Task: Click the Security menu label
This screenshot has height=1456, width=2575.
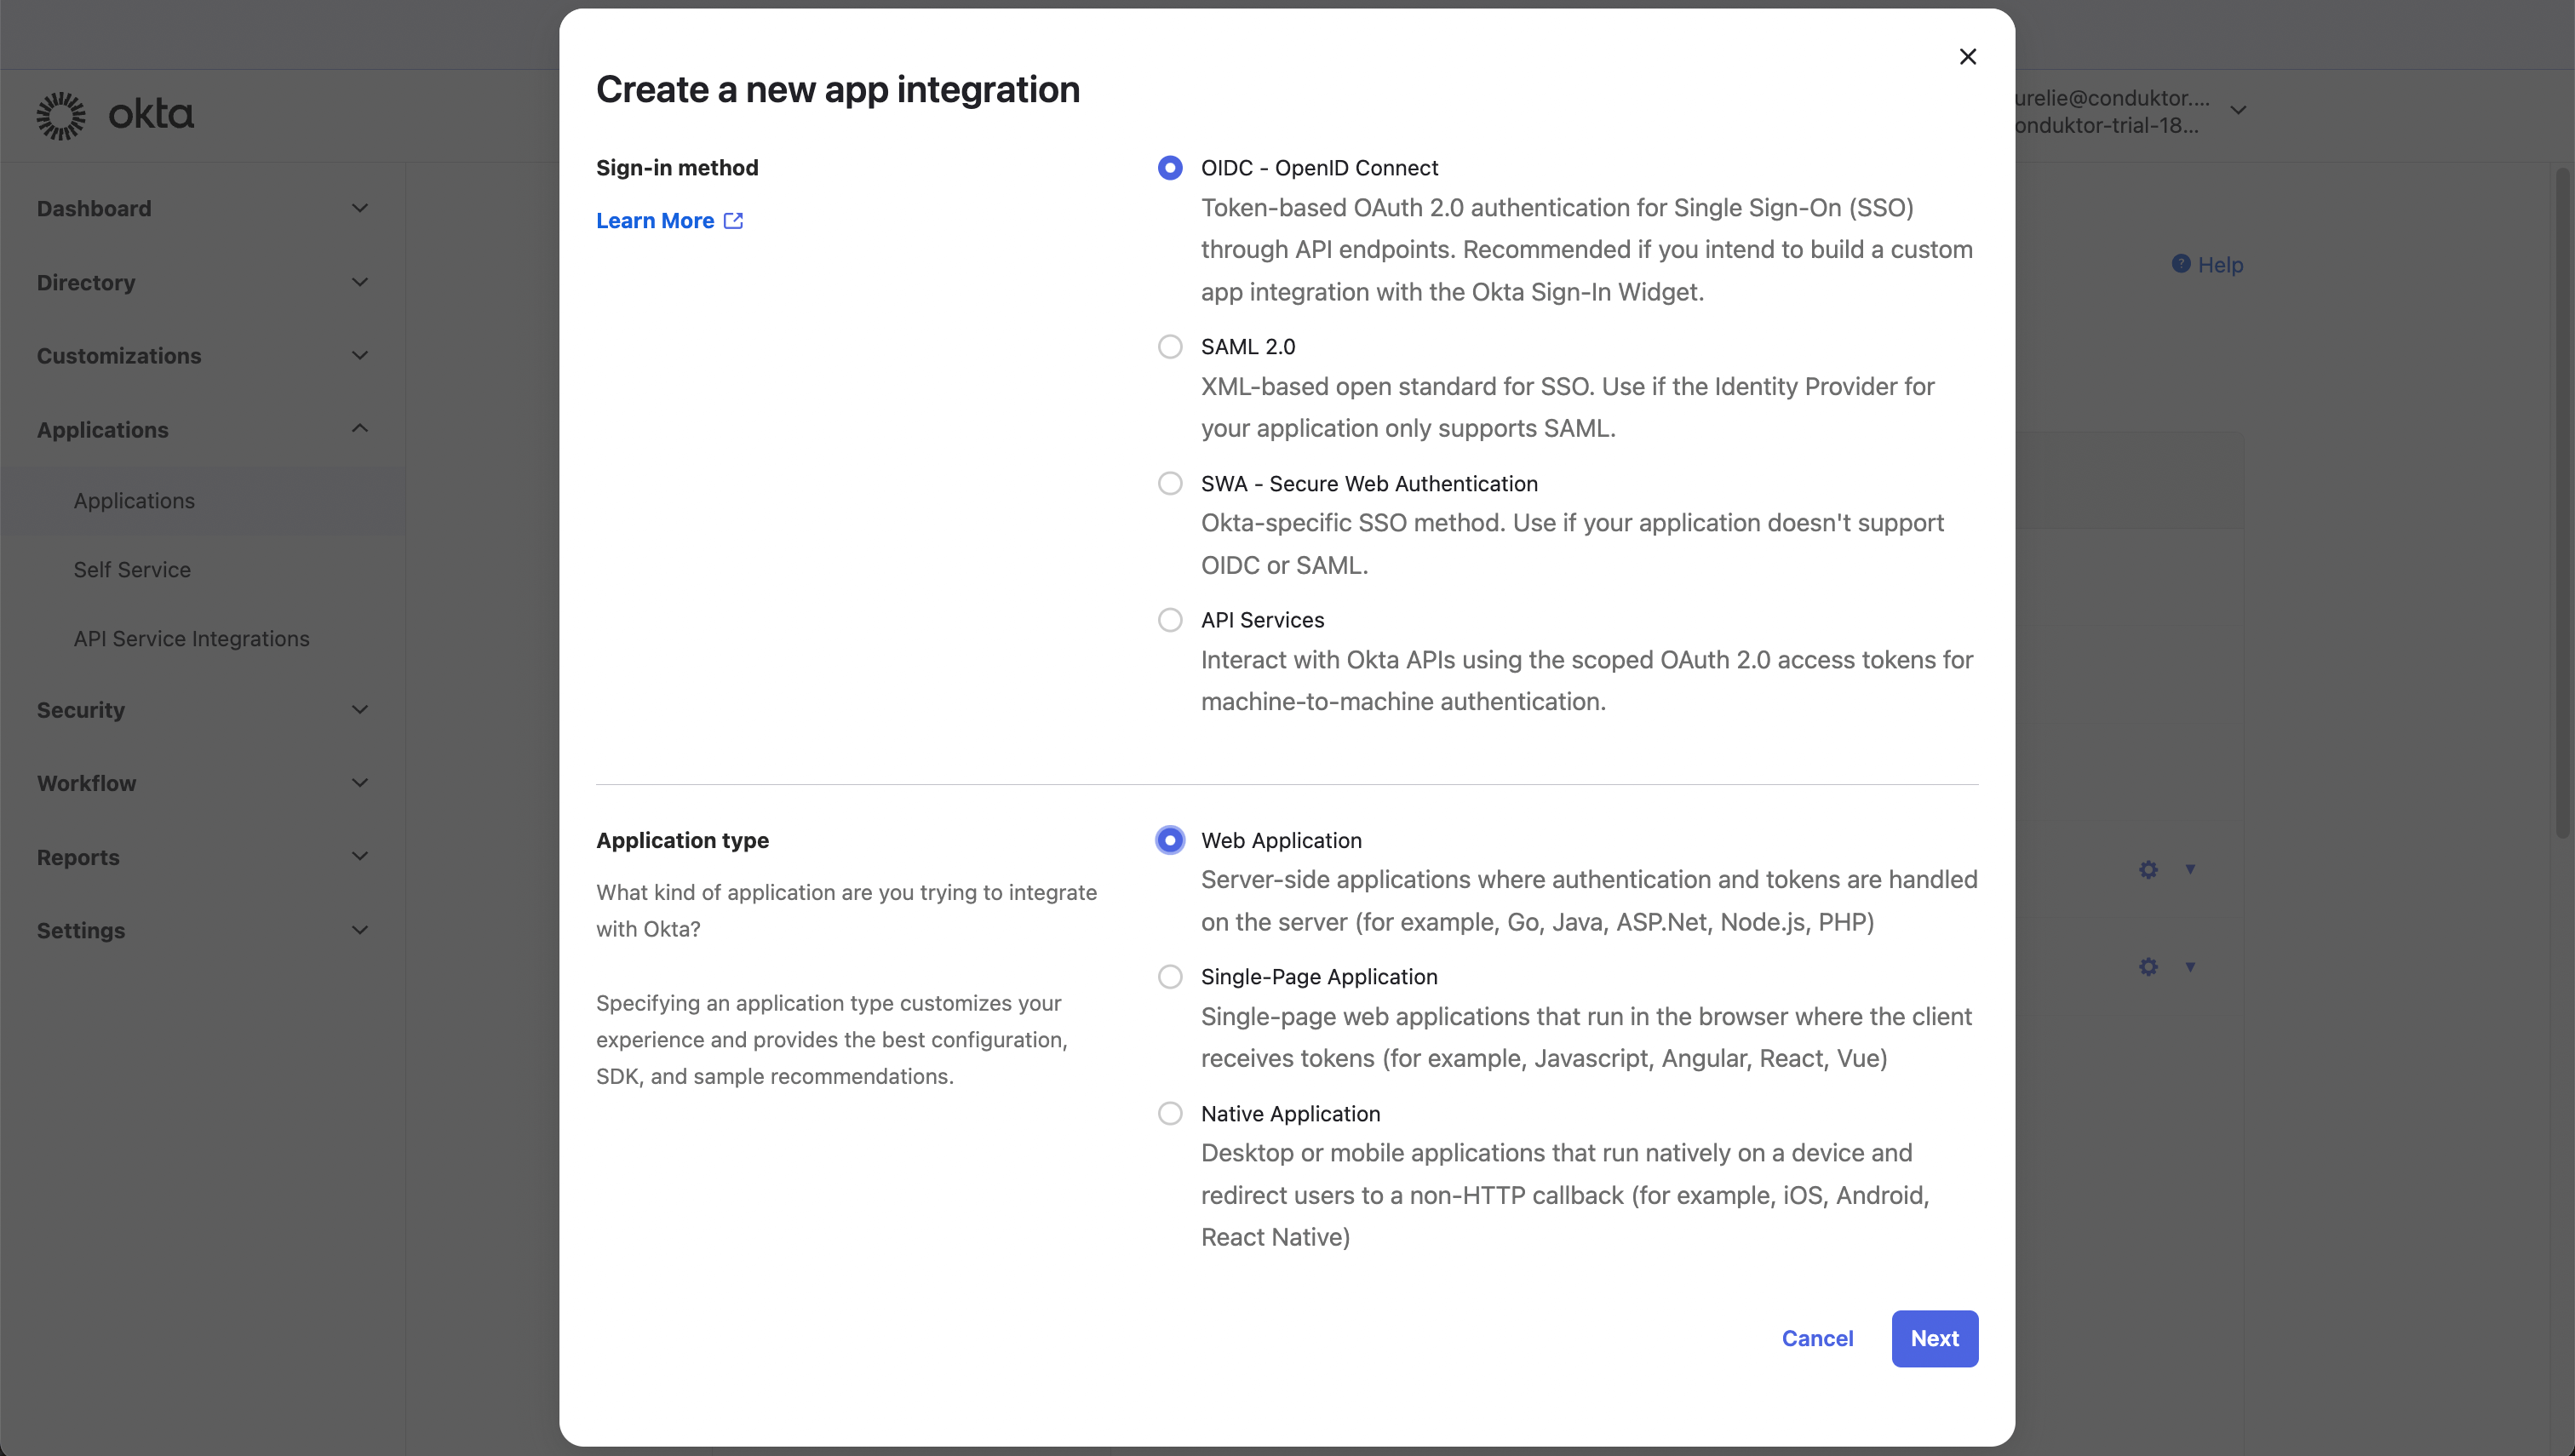Action: click(81, 710)
